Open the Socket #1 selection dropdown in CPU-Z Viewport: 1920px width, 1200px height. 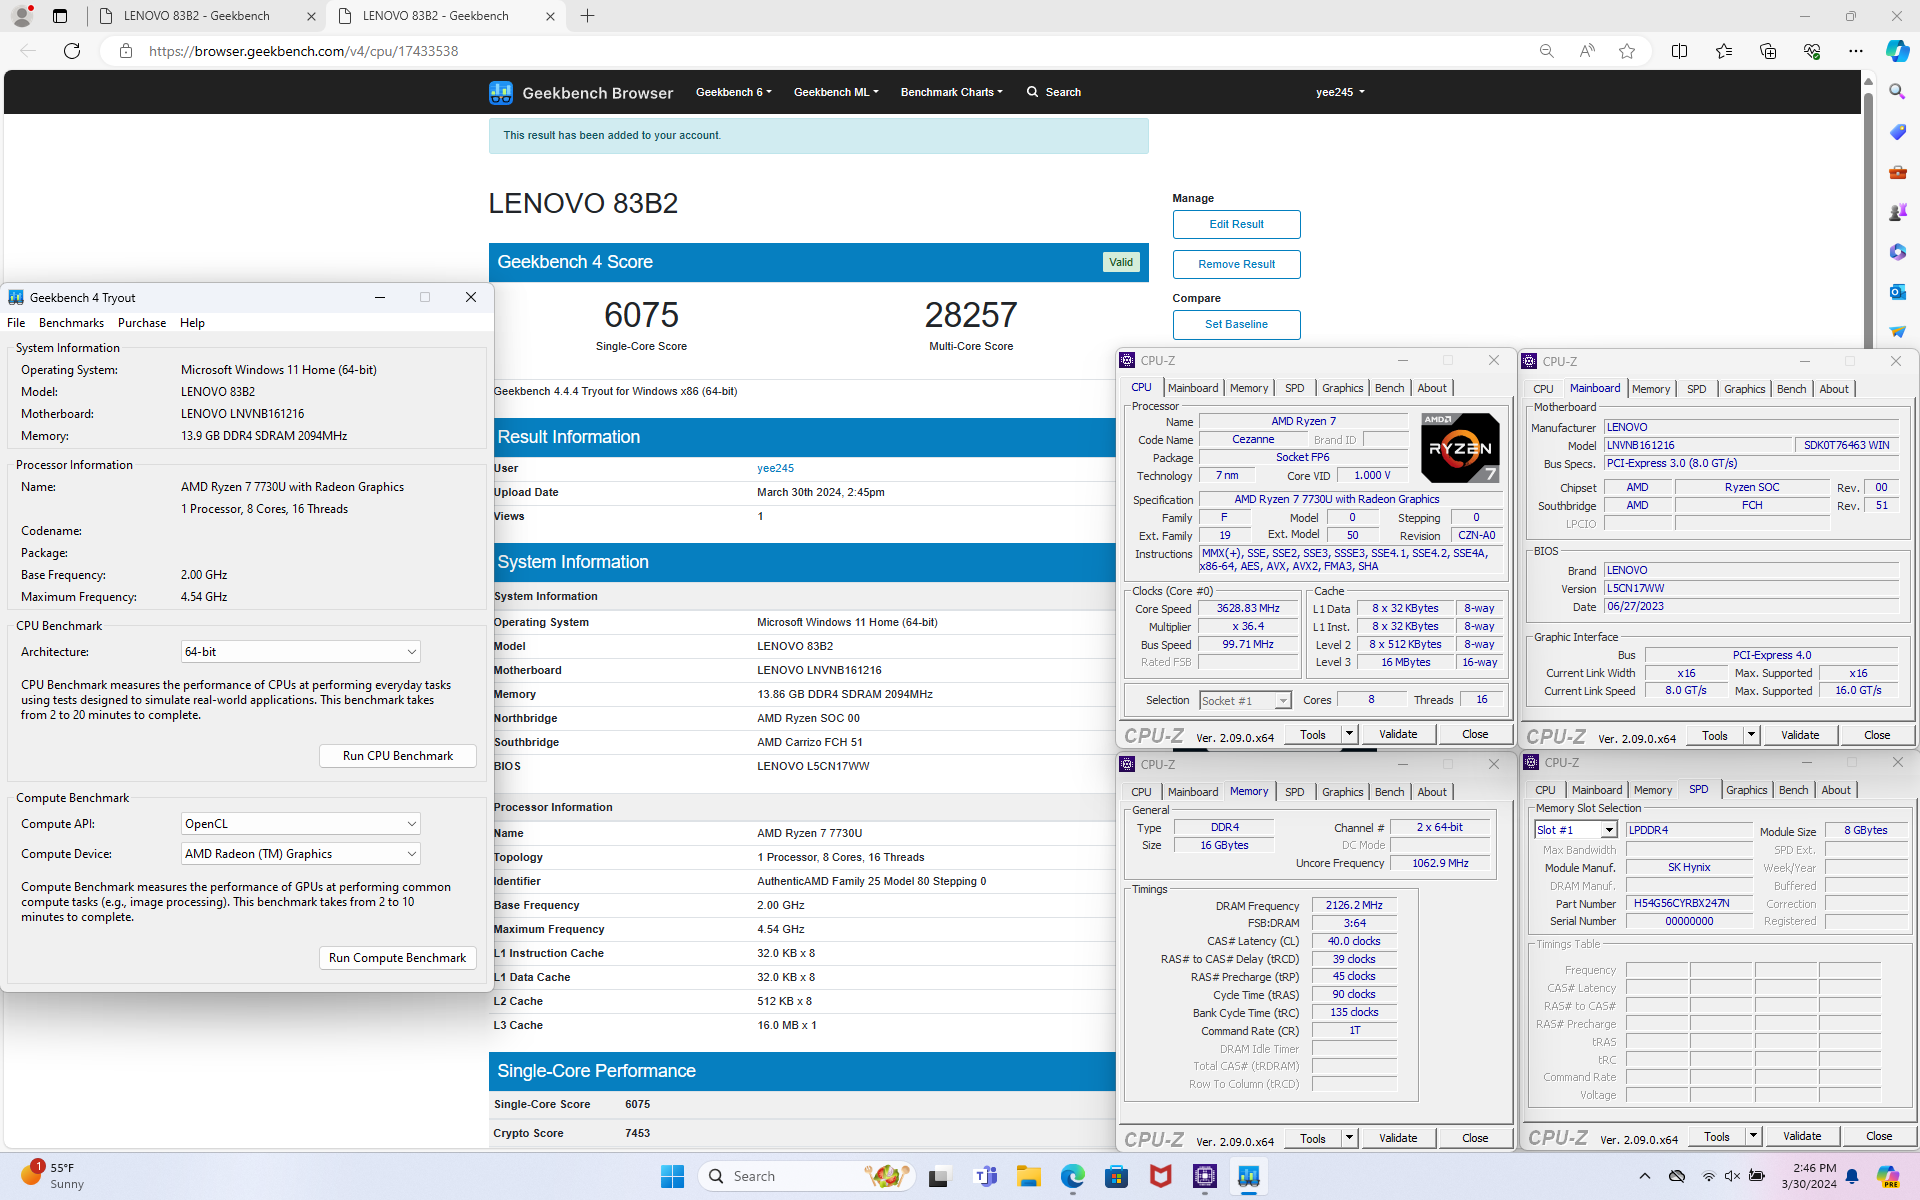(1245, 701)
